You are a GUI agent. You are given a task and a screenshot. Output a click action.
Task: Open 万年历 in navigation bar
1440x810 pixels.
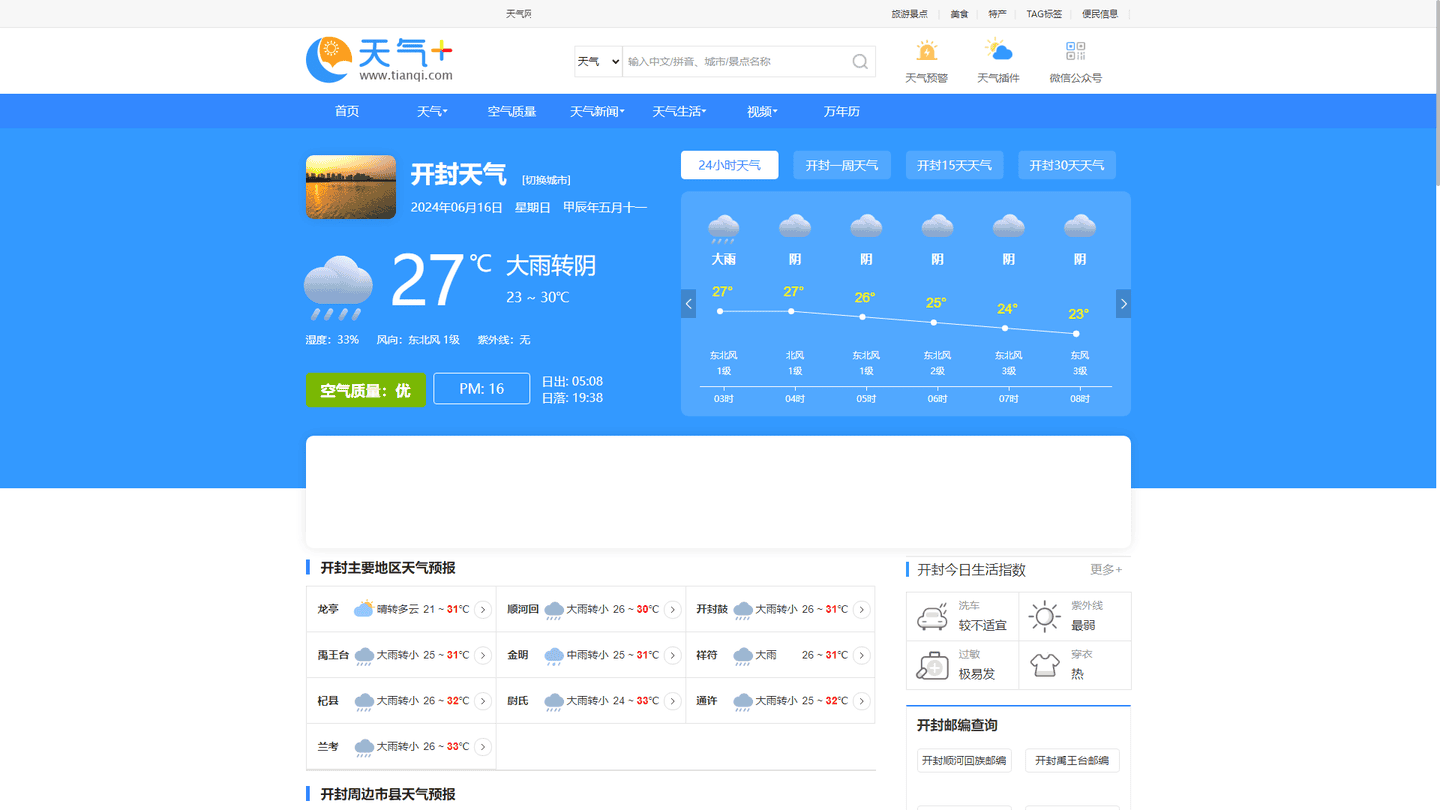click(x=842, y=111)
